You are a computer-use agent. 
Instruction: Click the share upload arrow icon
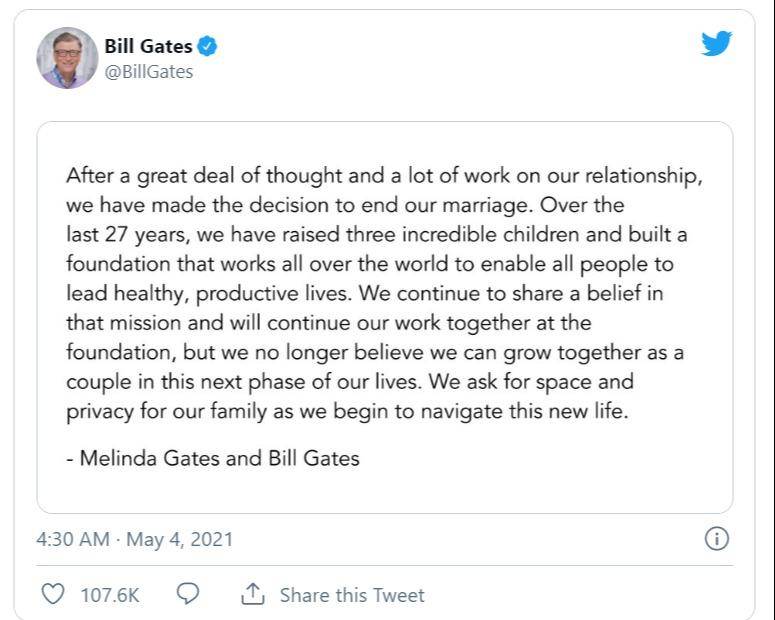tap(253, 593)
